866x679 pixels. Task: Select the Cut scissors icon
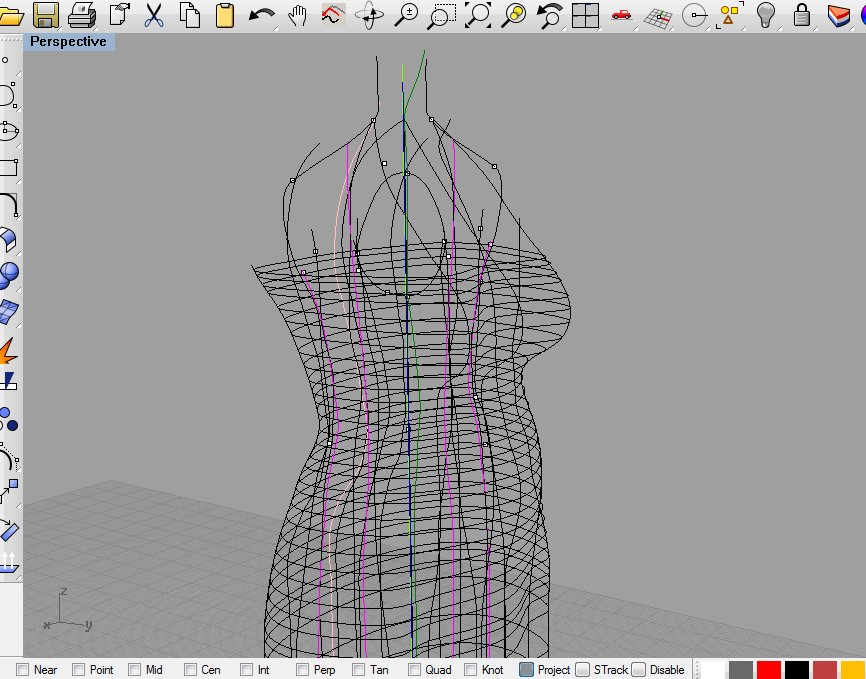(x=153, y=14)
